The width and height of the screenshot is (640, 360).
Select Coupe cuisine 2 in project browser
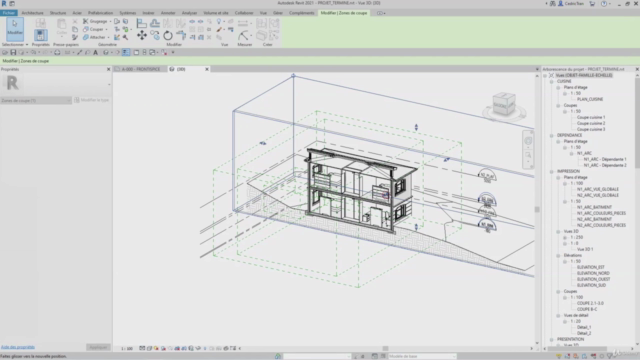(591, 123)
